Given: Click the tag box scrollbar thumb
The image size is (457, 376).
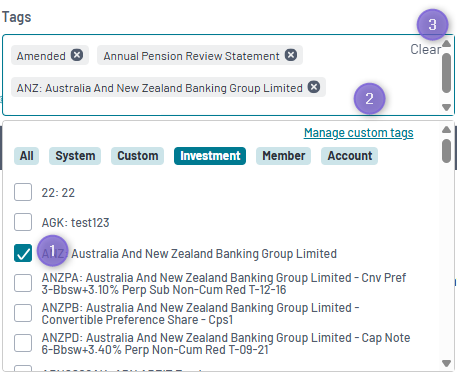Looking at the screenshot, I should (446, 73).
